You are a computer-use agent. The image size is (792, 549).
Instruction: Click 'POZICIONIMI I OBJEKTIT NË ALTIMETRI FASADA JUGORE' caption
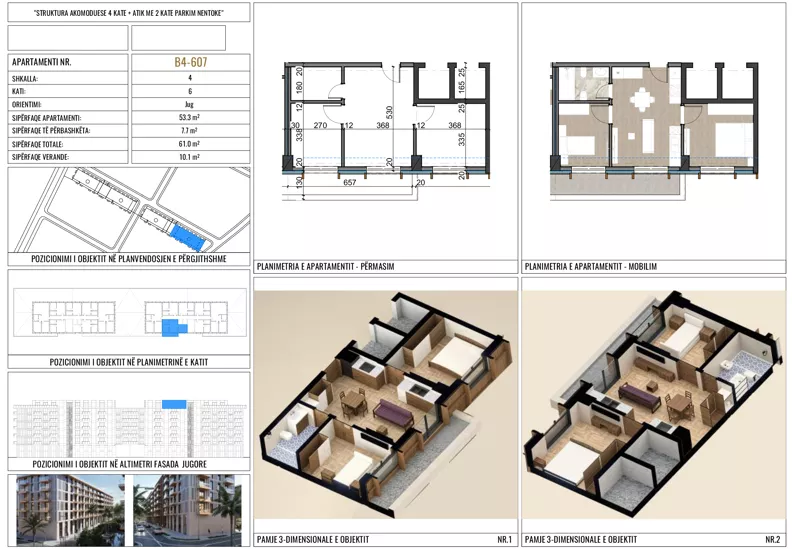tap(120, 464)
